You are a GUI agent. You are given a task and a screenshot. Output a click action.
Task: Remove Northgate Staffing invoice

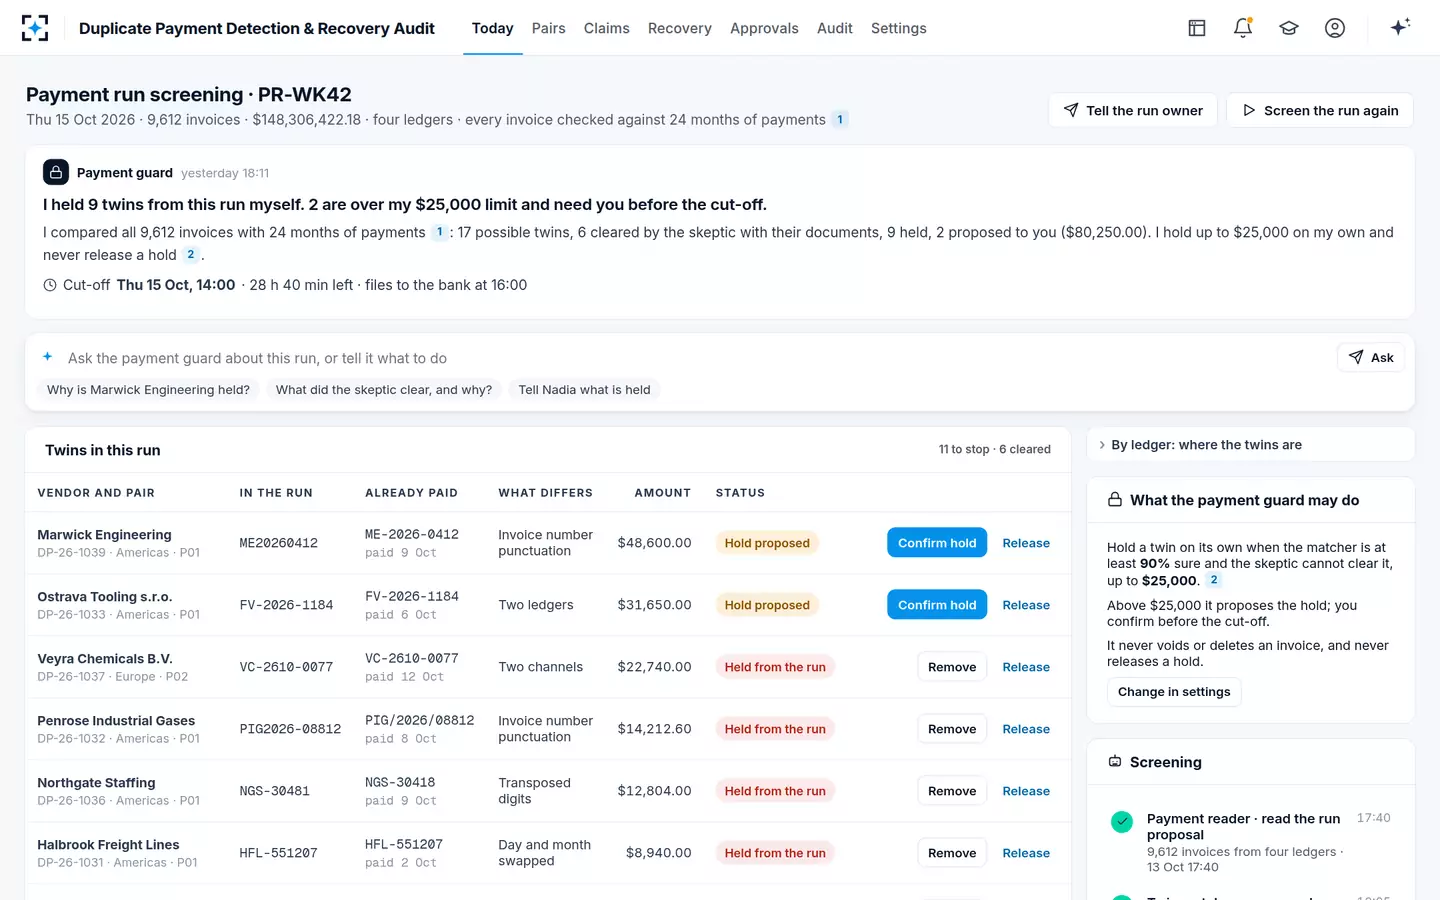(x=952, y=791)
